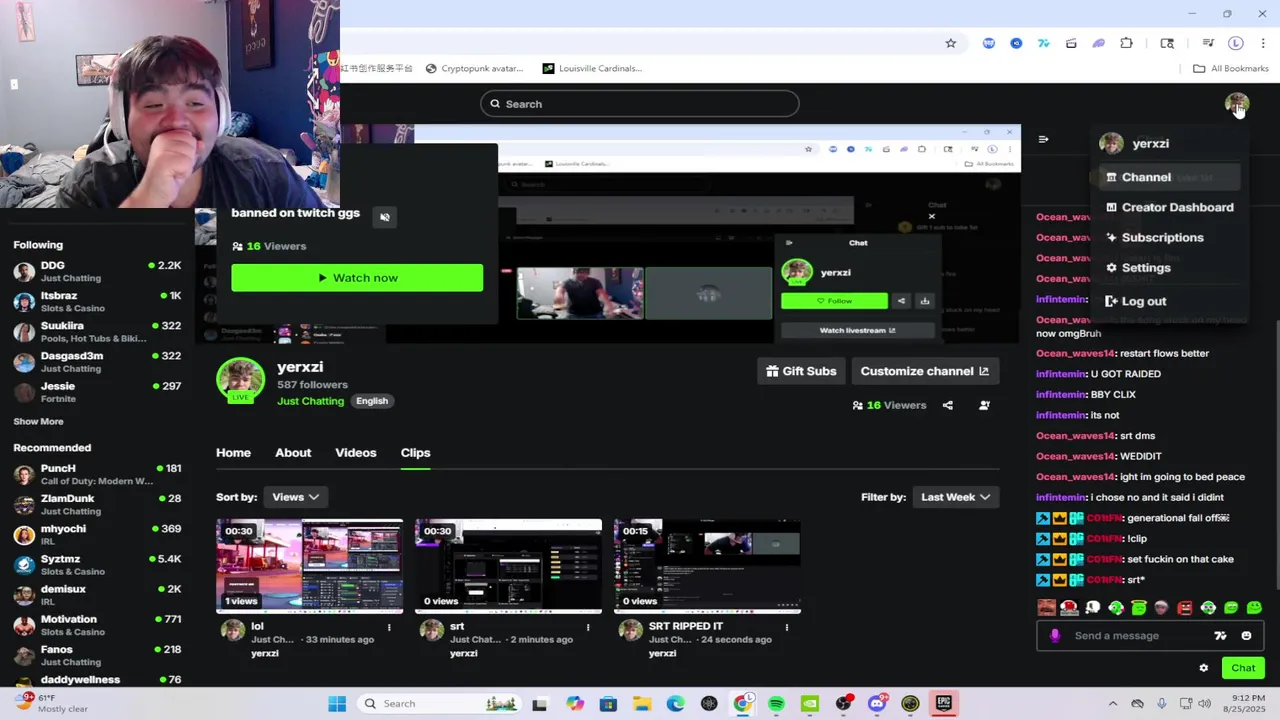Click the English language tag

click(372, 401)
